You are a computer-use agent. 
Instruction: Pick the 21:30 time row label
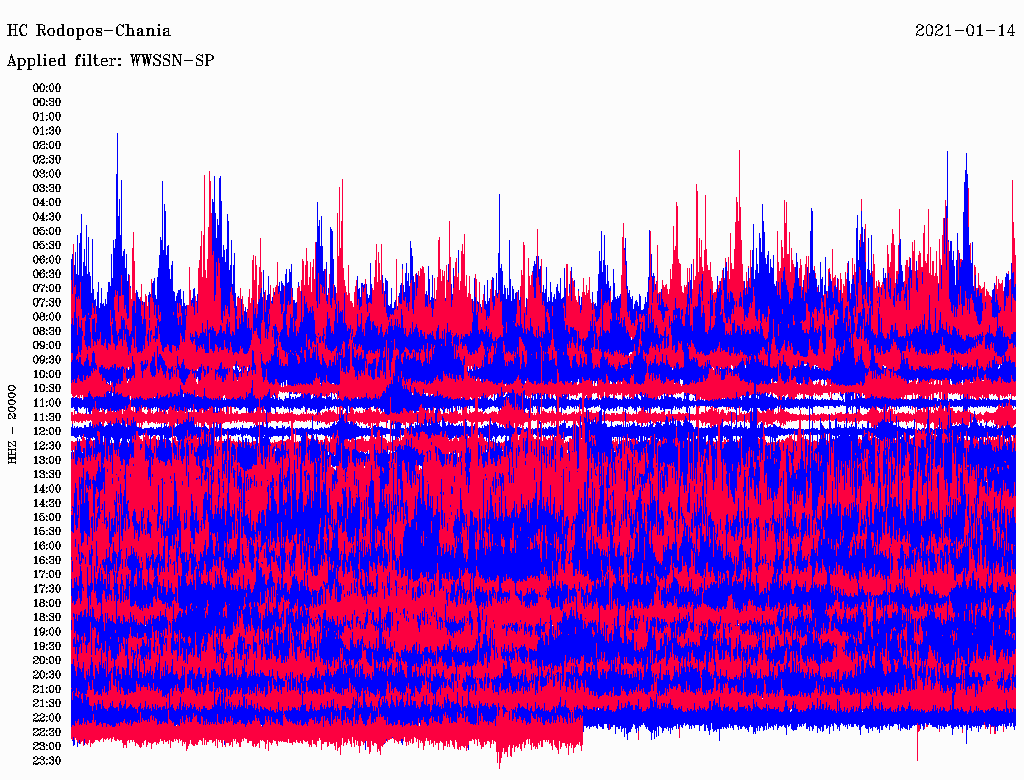click(x=47, y=704)
